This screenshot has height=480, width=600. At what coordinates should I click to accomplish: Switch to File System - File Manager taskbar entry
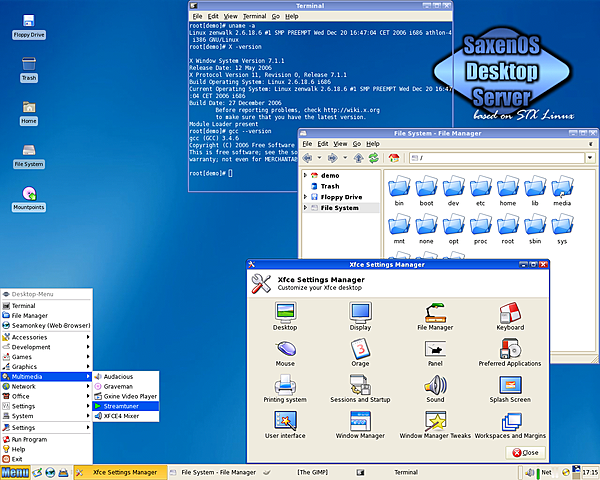(214, 473)
